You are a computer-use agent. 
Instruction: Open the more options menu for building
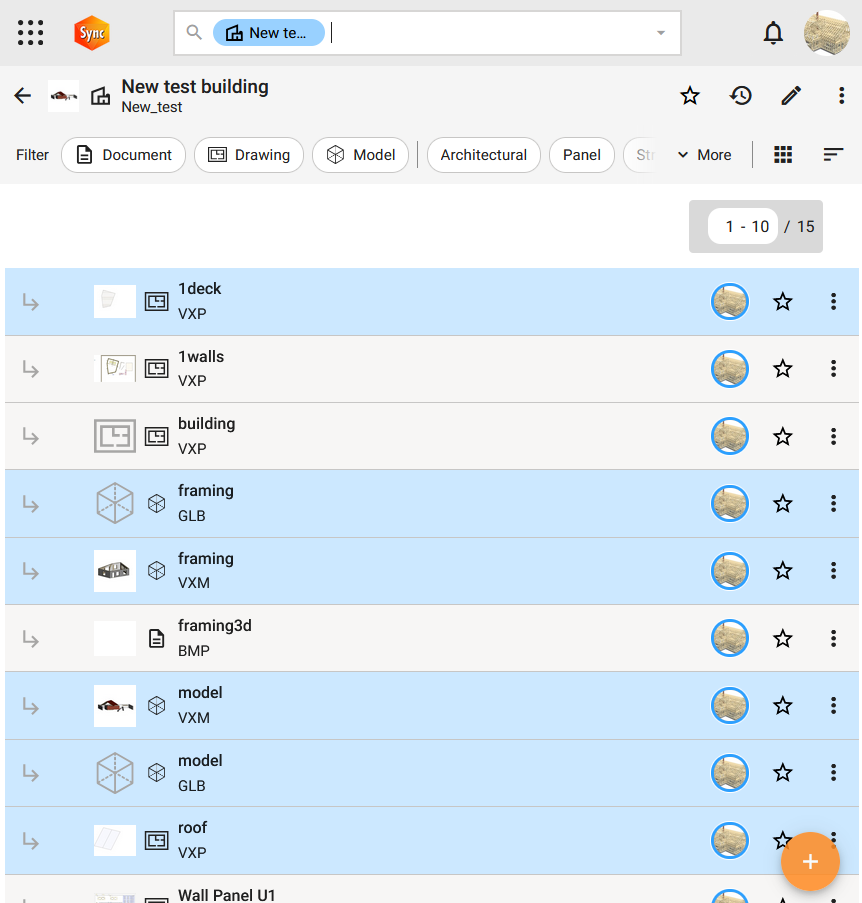833,436
